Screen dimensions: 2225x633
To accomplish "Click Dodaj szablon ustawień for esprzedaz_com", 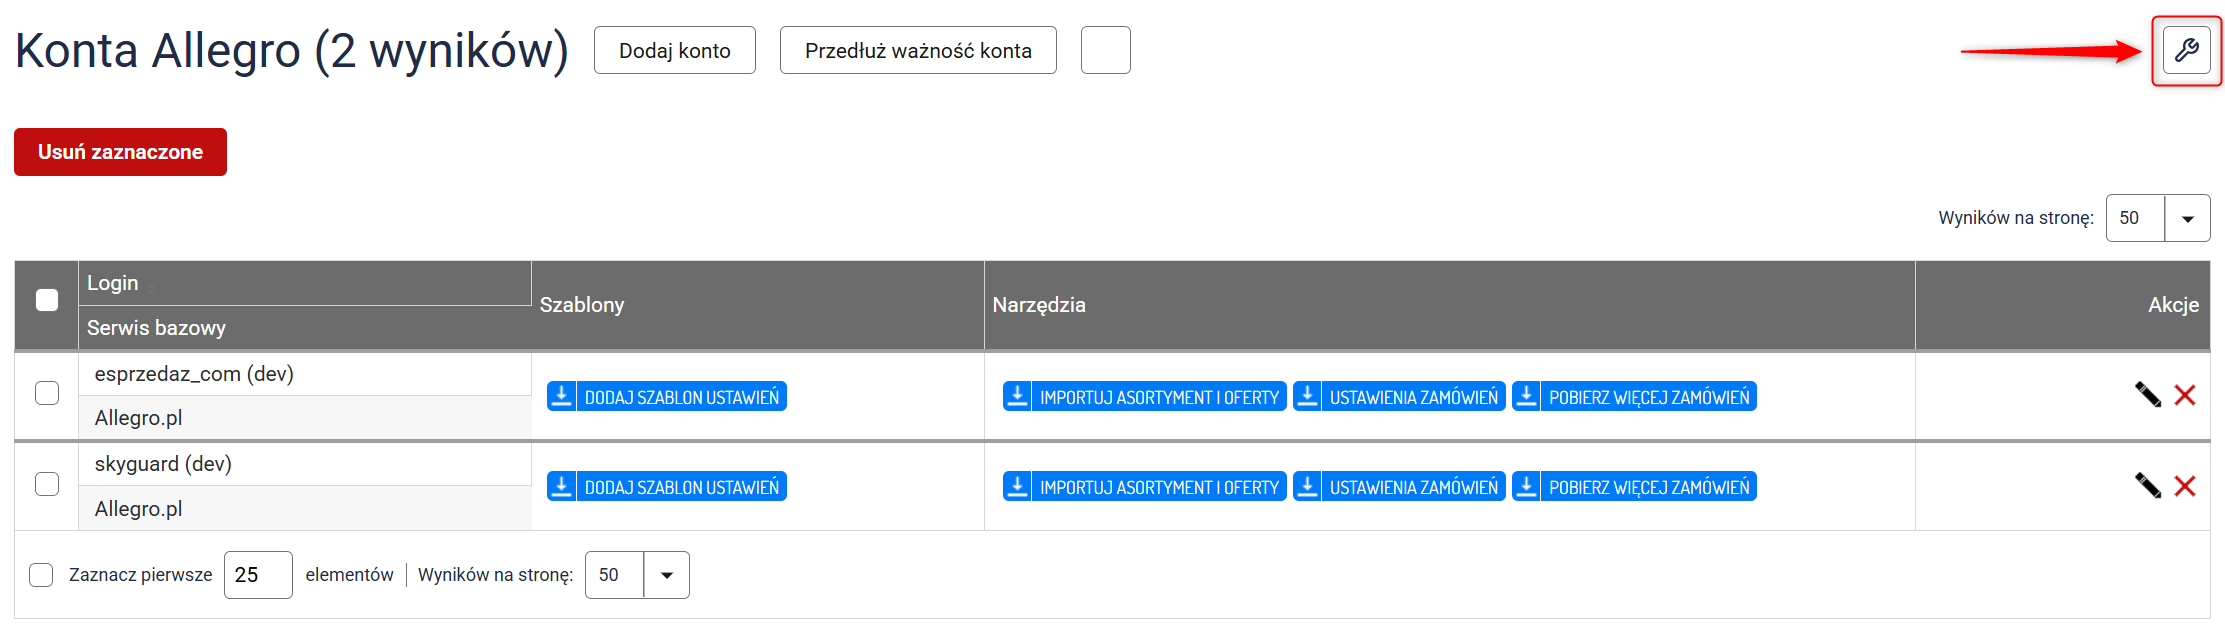I will click(667, 397).
